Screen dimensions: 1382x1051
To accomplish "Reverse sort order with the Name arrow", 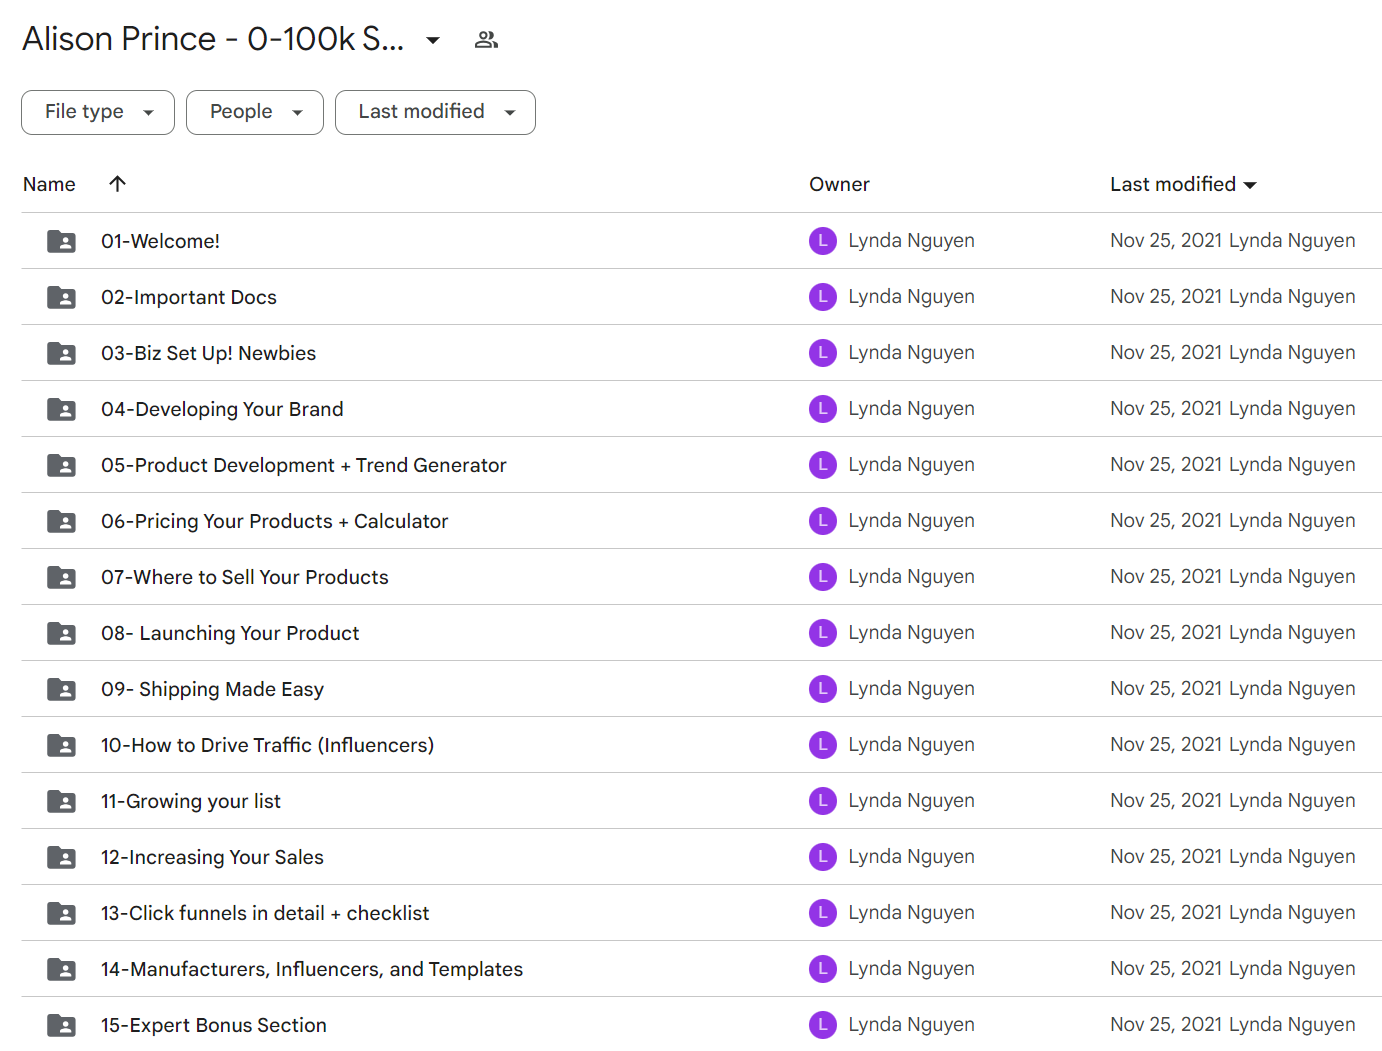I will (117, 184).
